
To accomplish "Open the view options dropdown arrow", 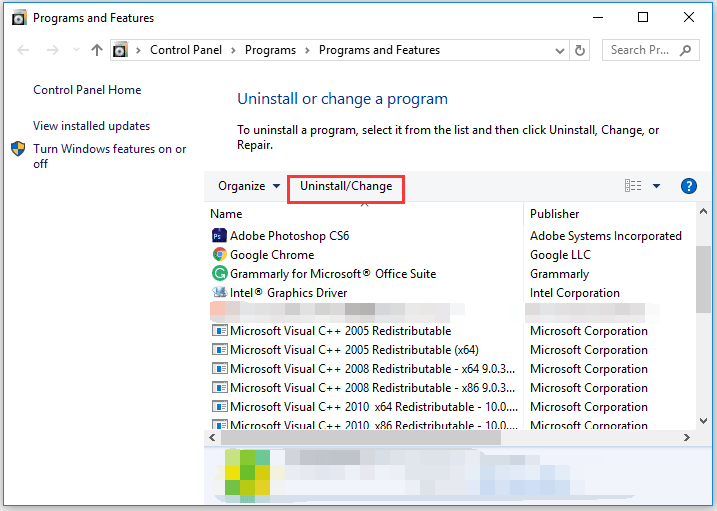I will pyautogui.click(x=656, y=186).
